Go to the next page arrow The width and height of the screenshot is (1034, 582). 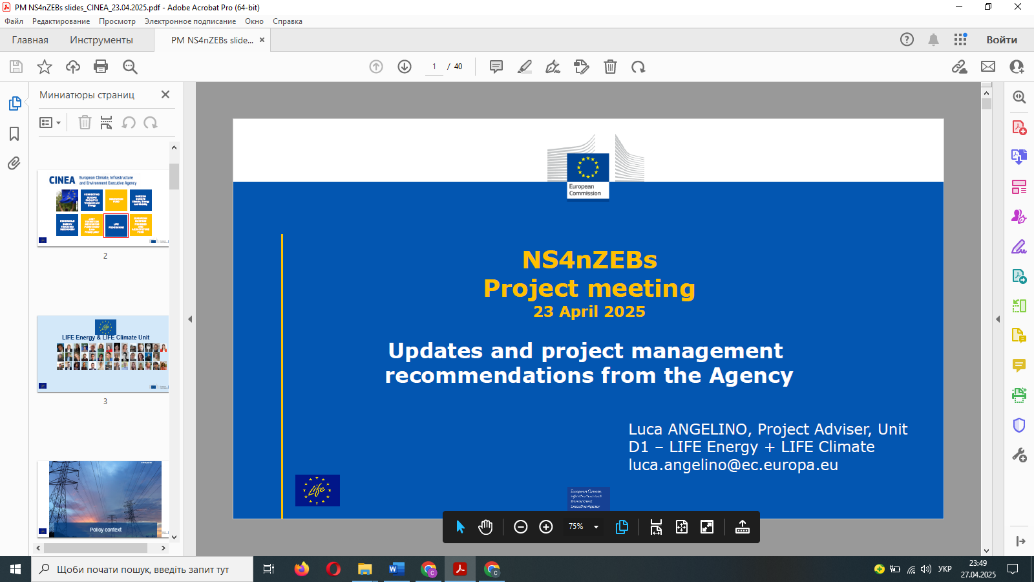pos(404,67)
